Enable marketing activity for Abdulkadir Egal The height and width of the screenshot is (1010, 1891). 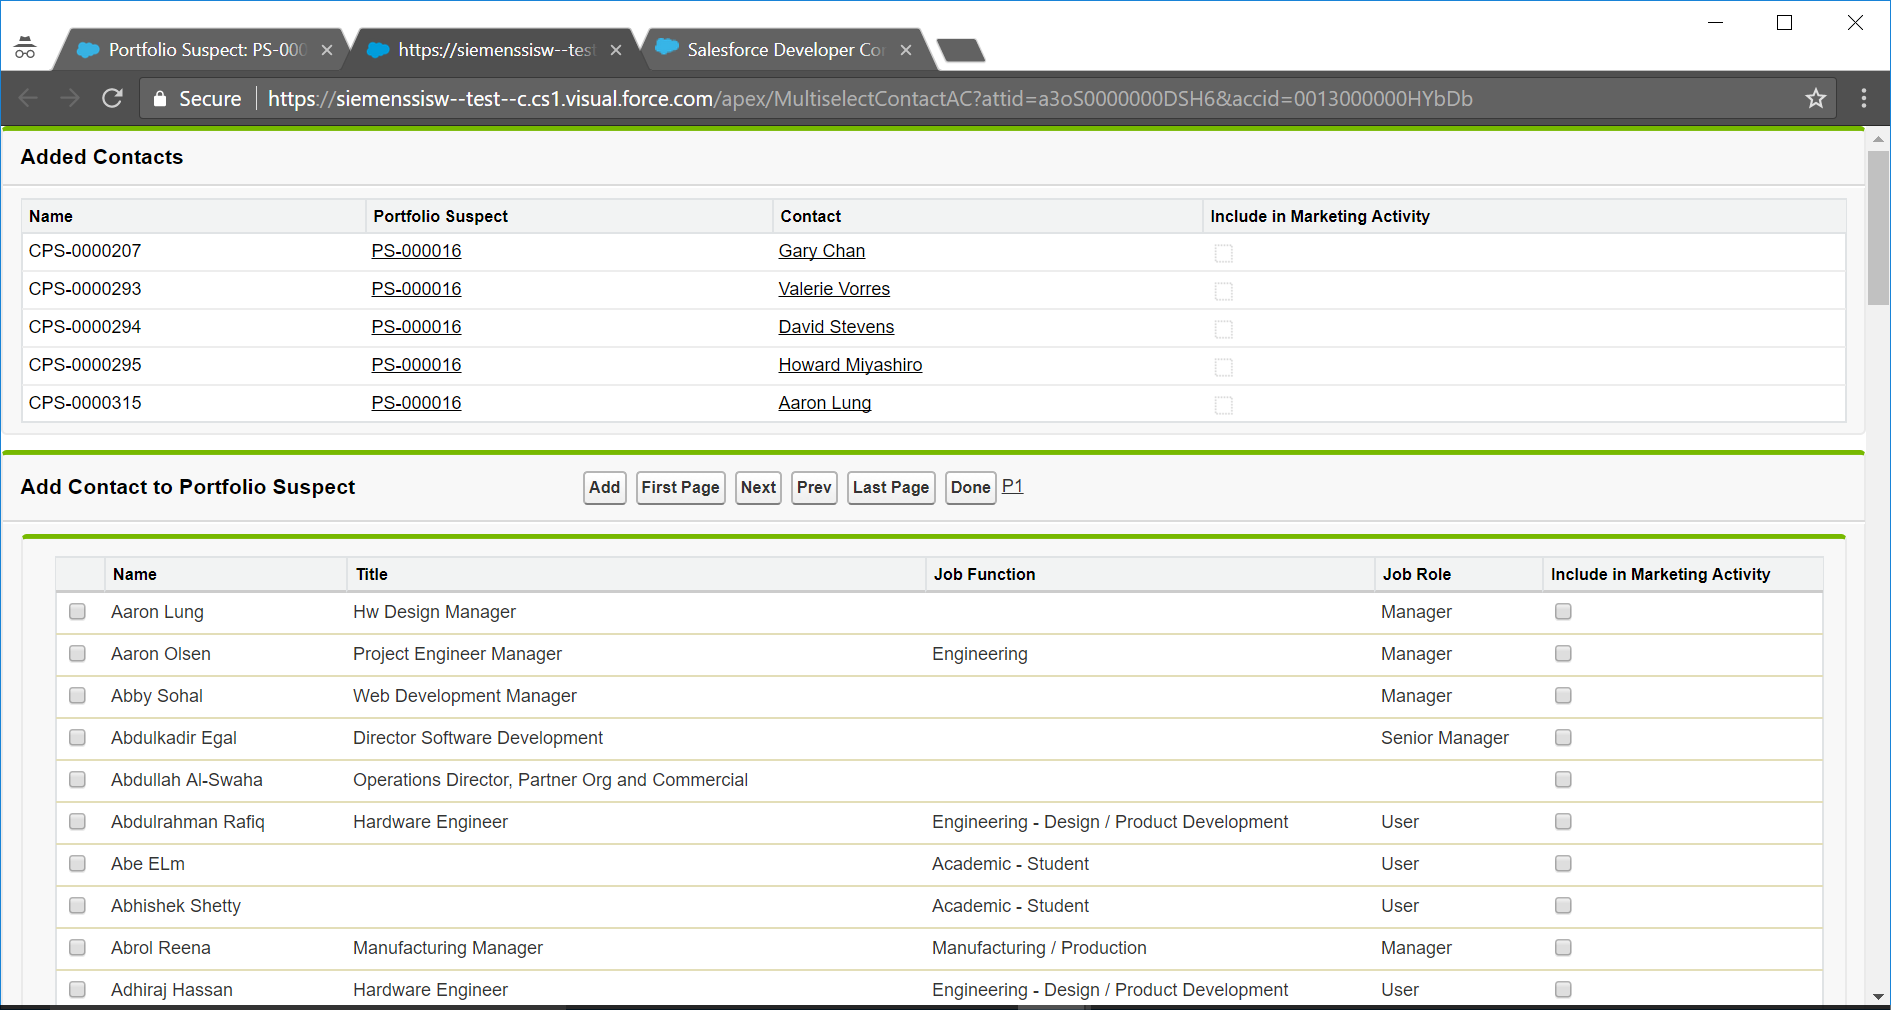(1563, 738)
